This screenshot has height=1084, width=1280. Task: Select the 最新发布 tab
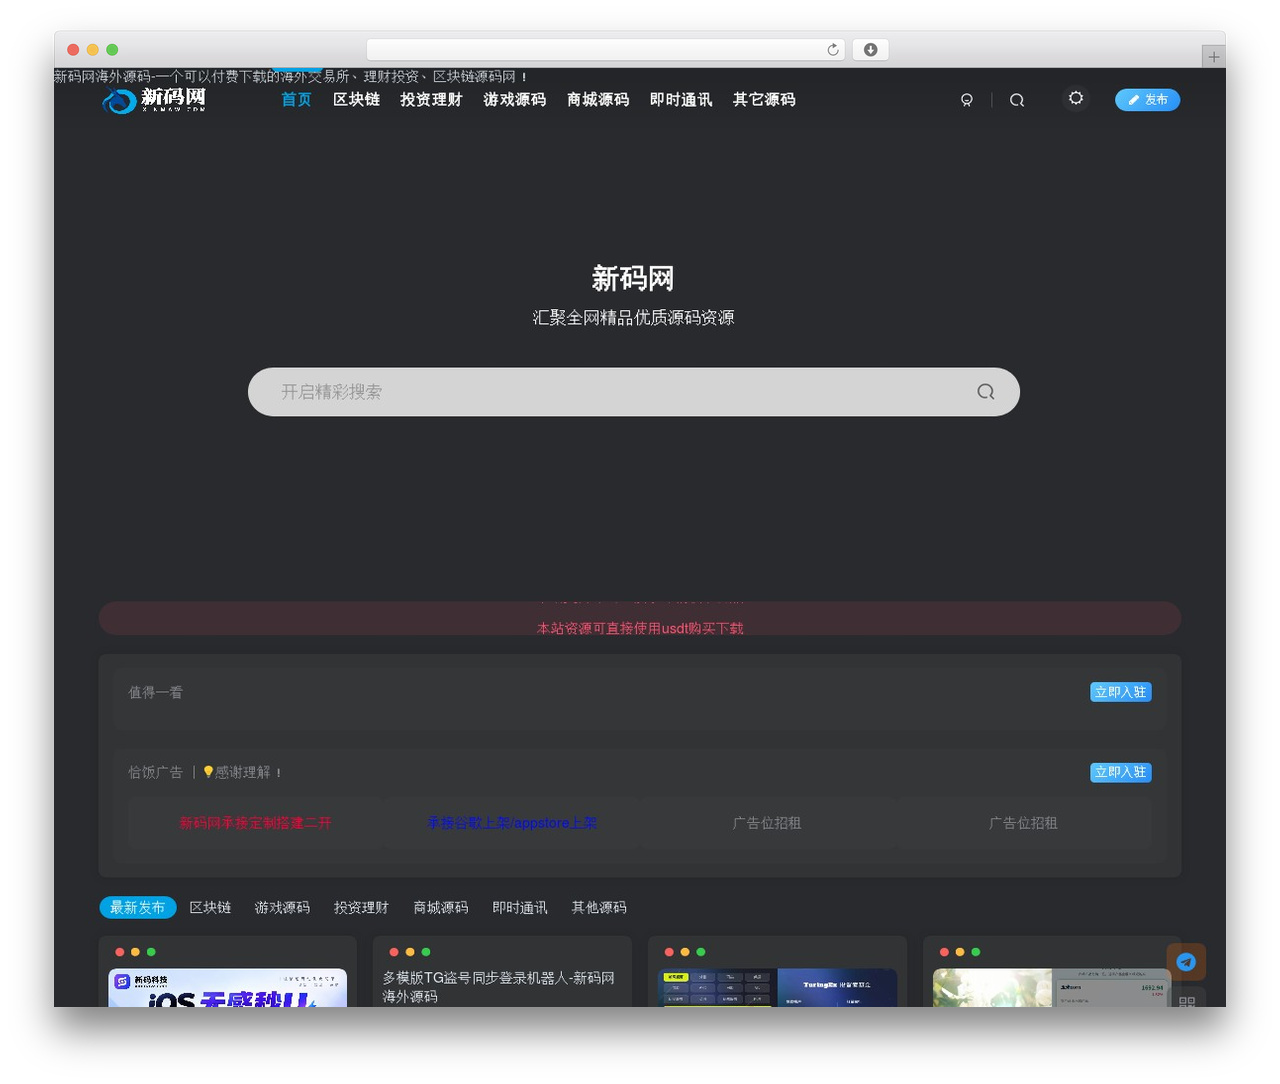138,907
